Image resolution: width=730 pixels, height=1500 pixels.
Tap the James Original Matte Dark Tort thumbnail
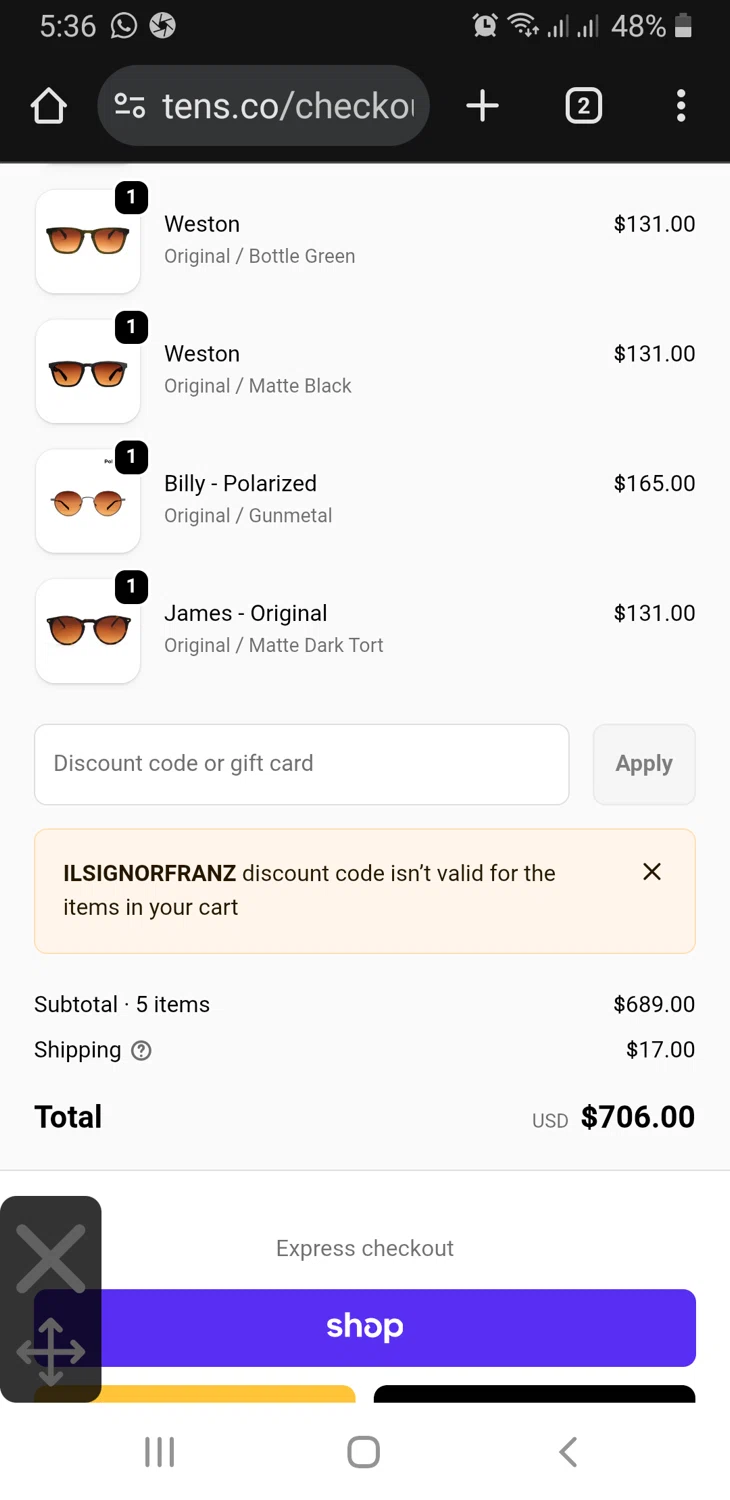pyautogui.click(x=88, y=631)
